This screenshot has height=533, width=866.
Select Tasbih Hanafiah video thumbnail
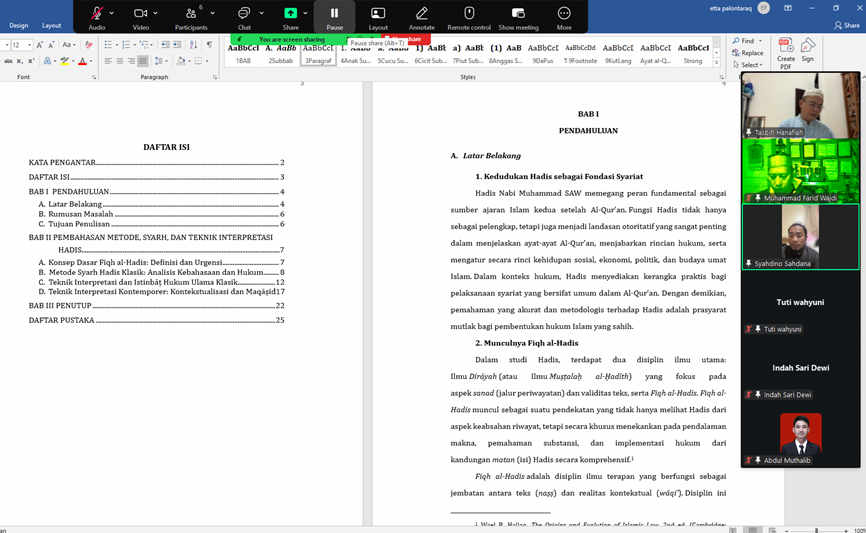pyautogui.click(x=800, y=105)
